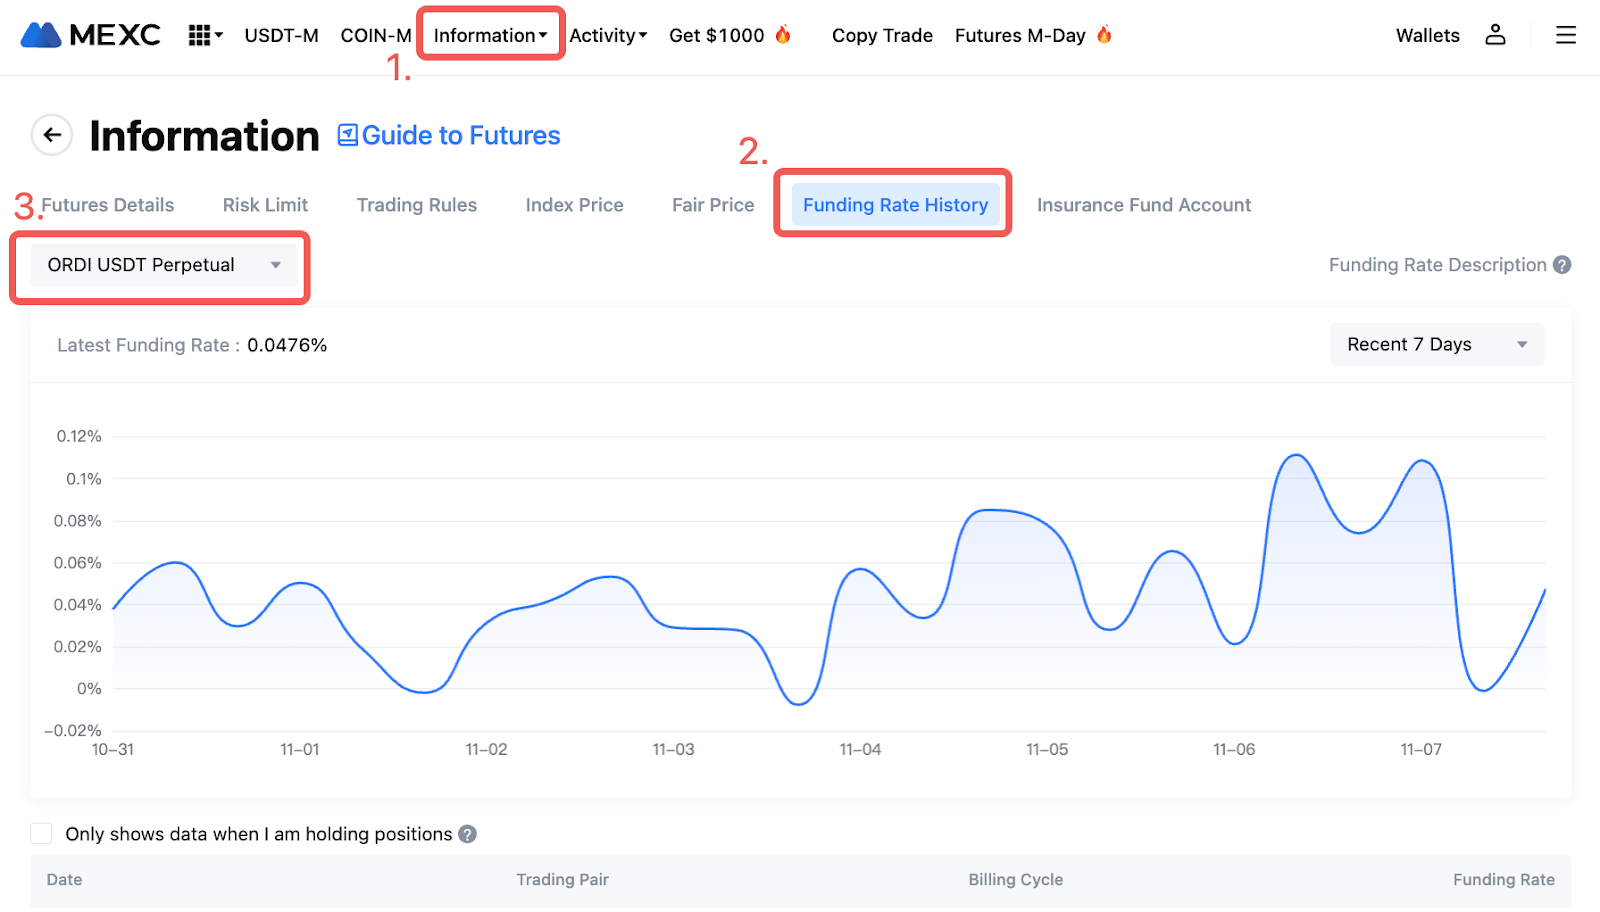The width and height of the screenshot is (1600, 912).
Task: Enable Only shows data when holding positions
Action: click(x=41, y=834)
